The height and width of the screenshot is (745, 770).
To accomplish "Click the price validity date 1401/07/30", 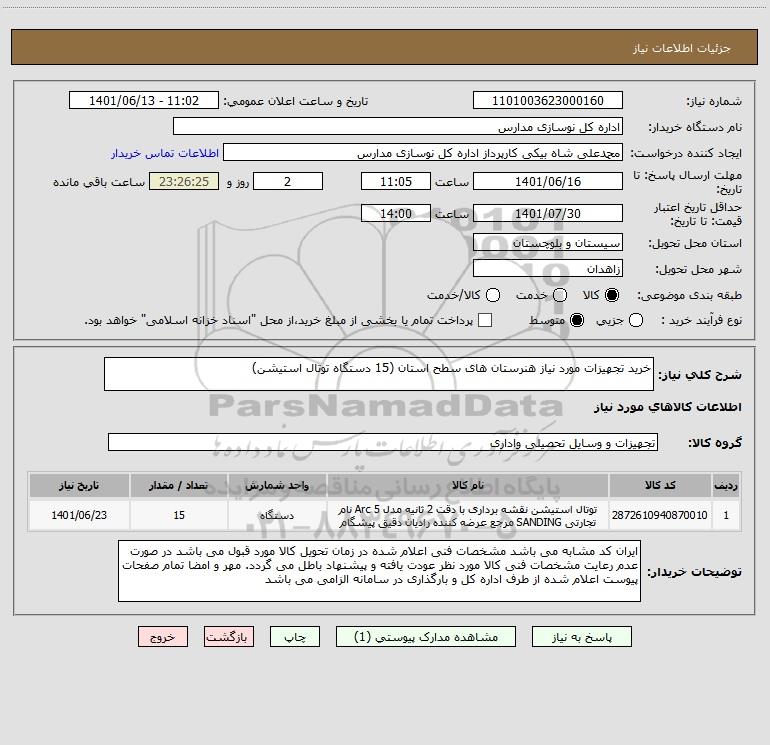I will [548, 213].
